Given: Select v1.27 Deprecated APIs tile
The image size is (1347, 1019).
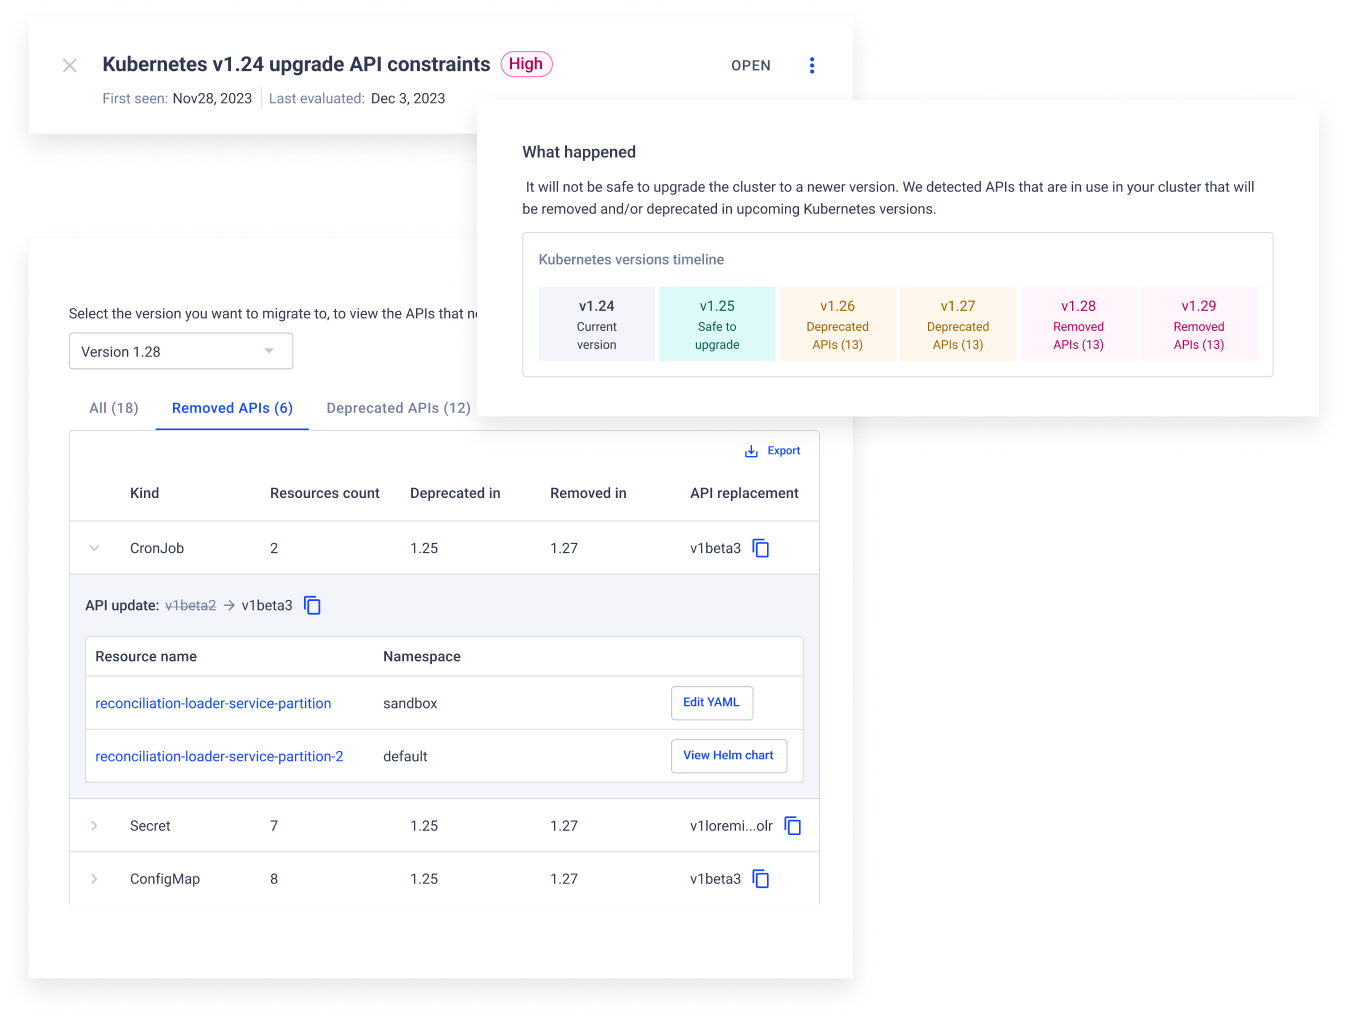Looking at the screenshot, I should 958,324.
